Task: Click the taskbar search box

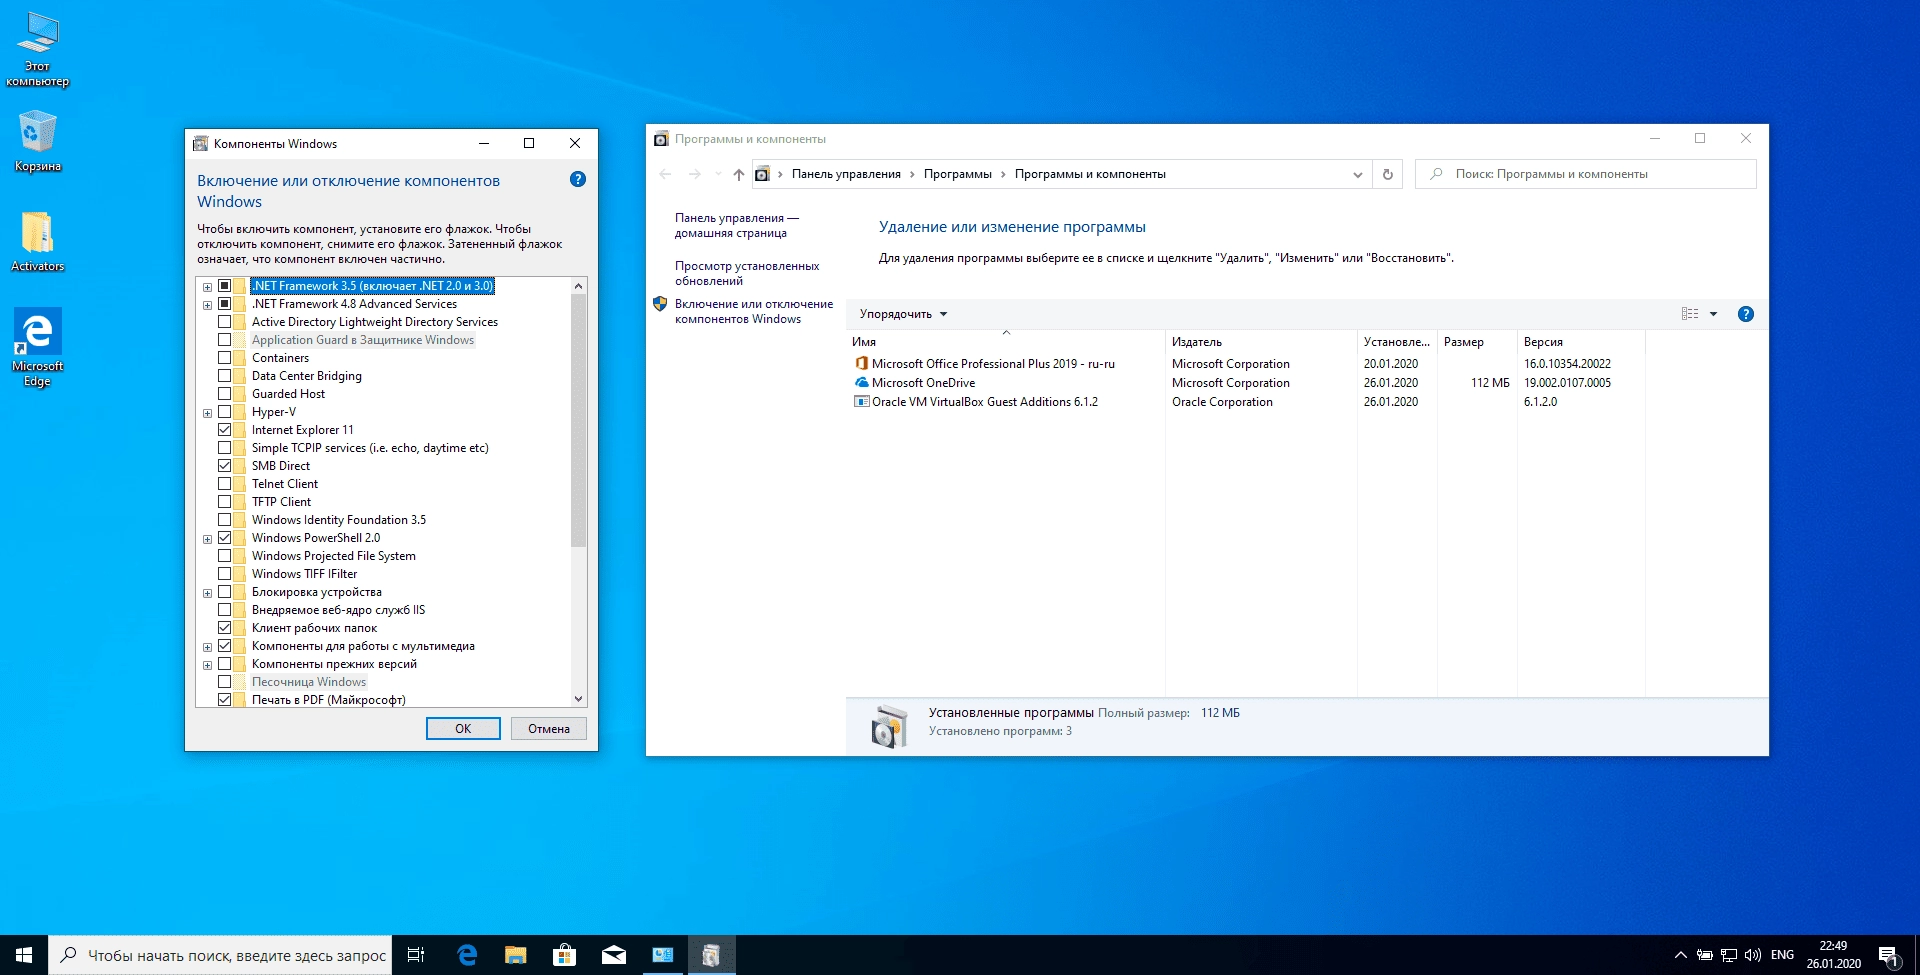Action: click(x=220, y=955)
